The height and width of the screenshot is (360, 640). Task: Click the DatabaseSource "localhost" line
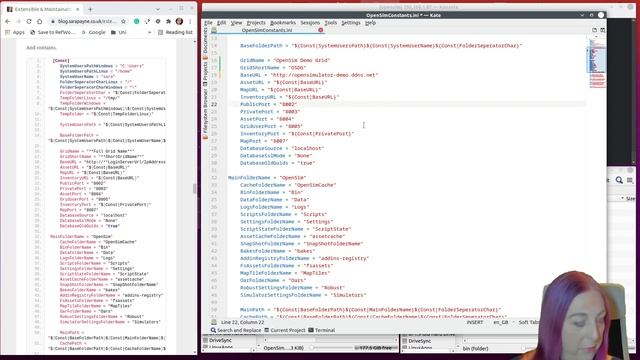pyautogui.click(x=282, y=148)
